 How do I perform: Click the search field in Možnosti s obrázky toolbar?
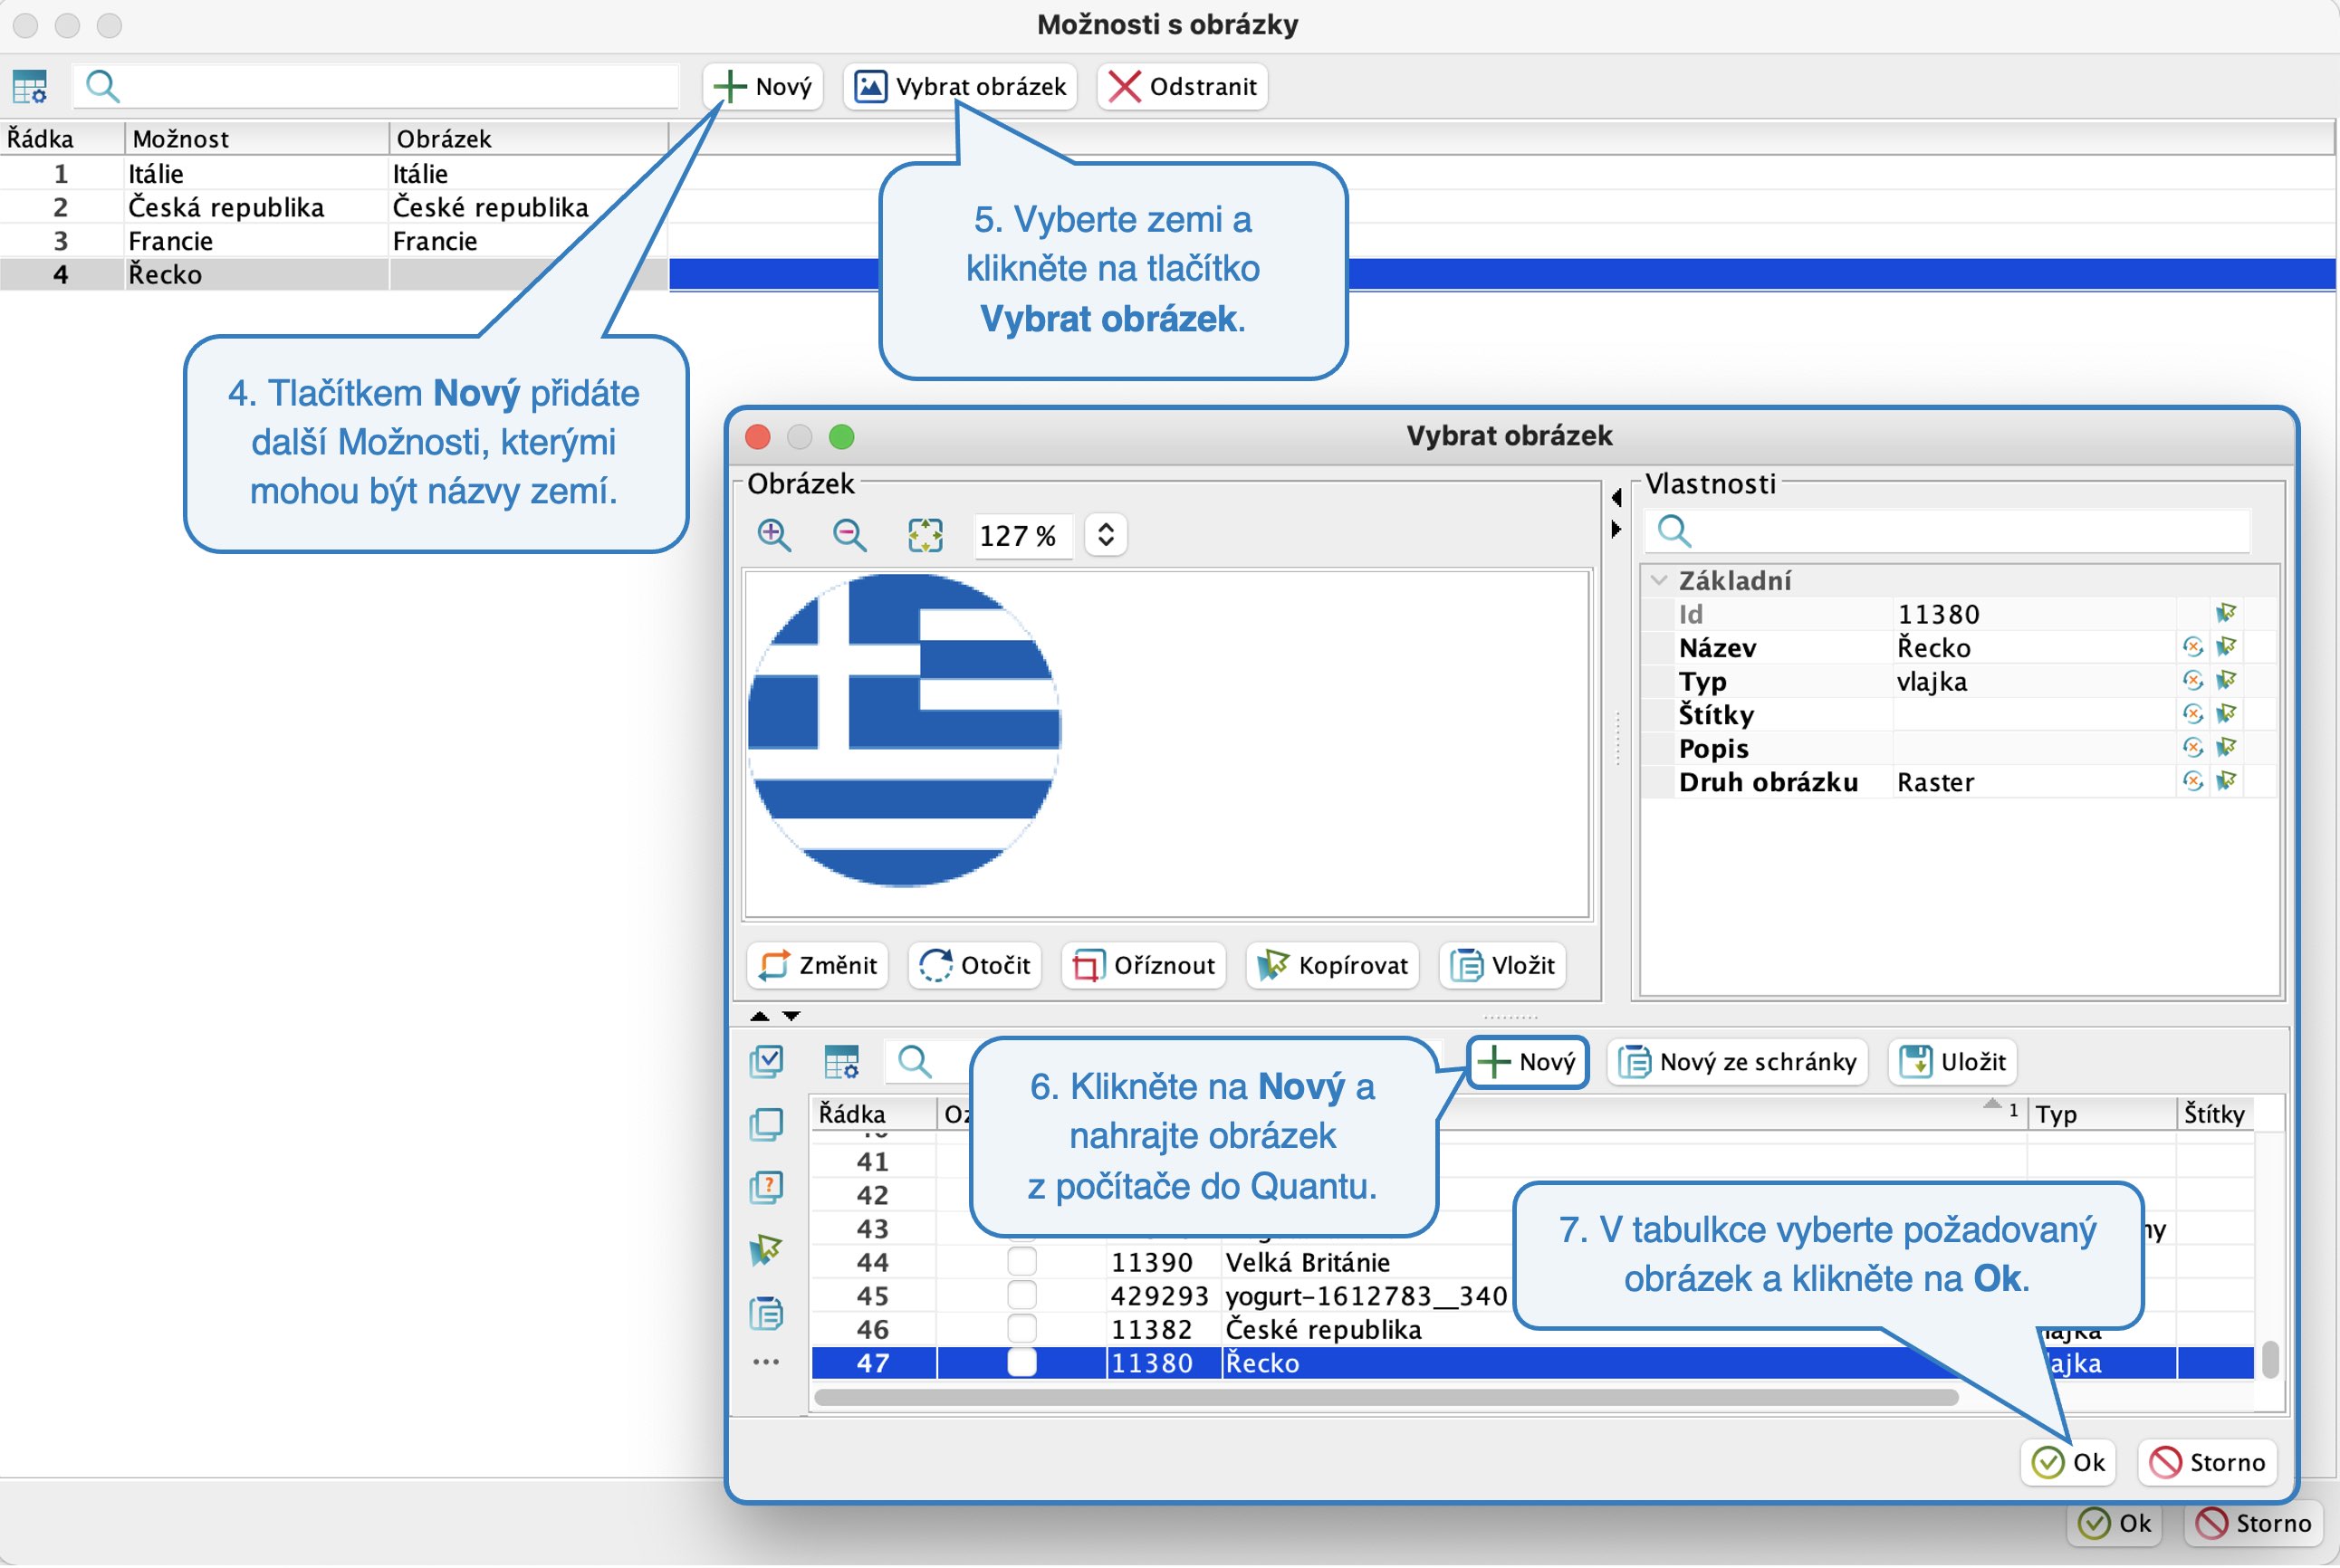coord(375,87)
